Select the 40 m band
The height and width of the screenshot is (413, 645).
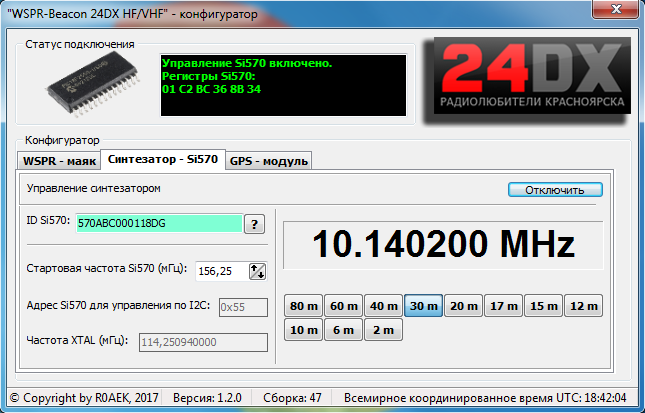point(383,306)
